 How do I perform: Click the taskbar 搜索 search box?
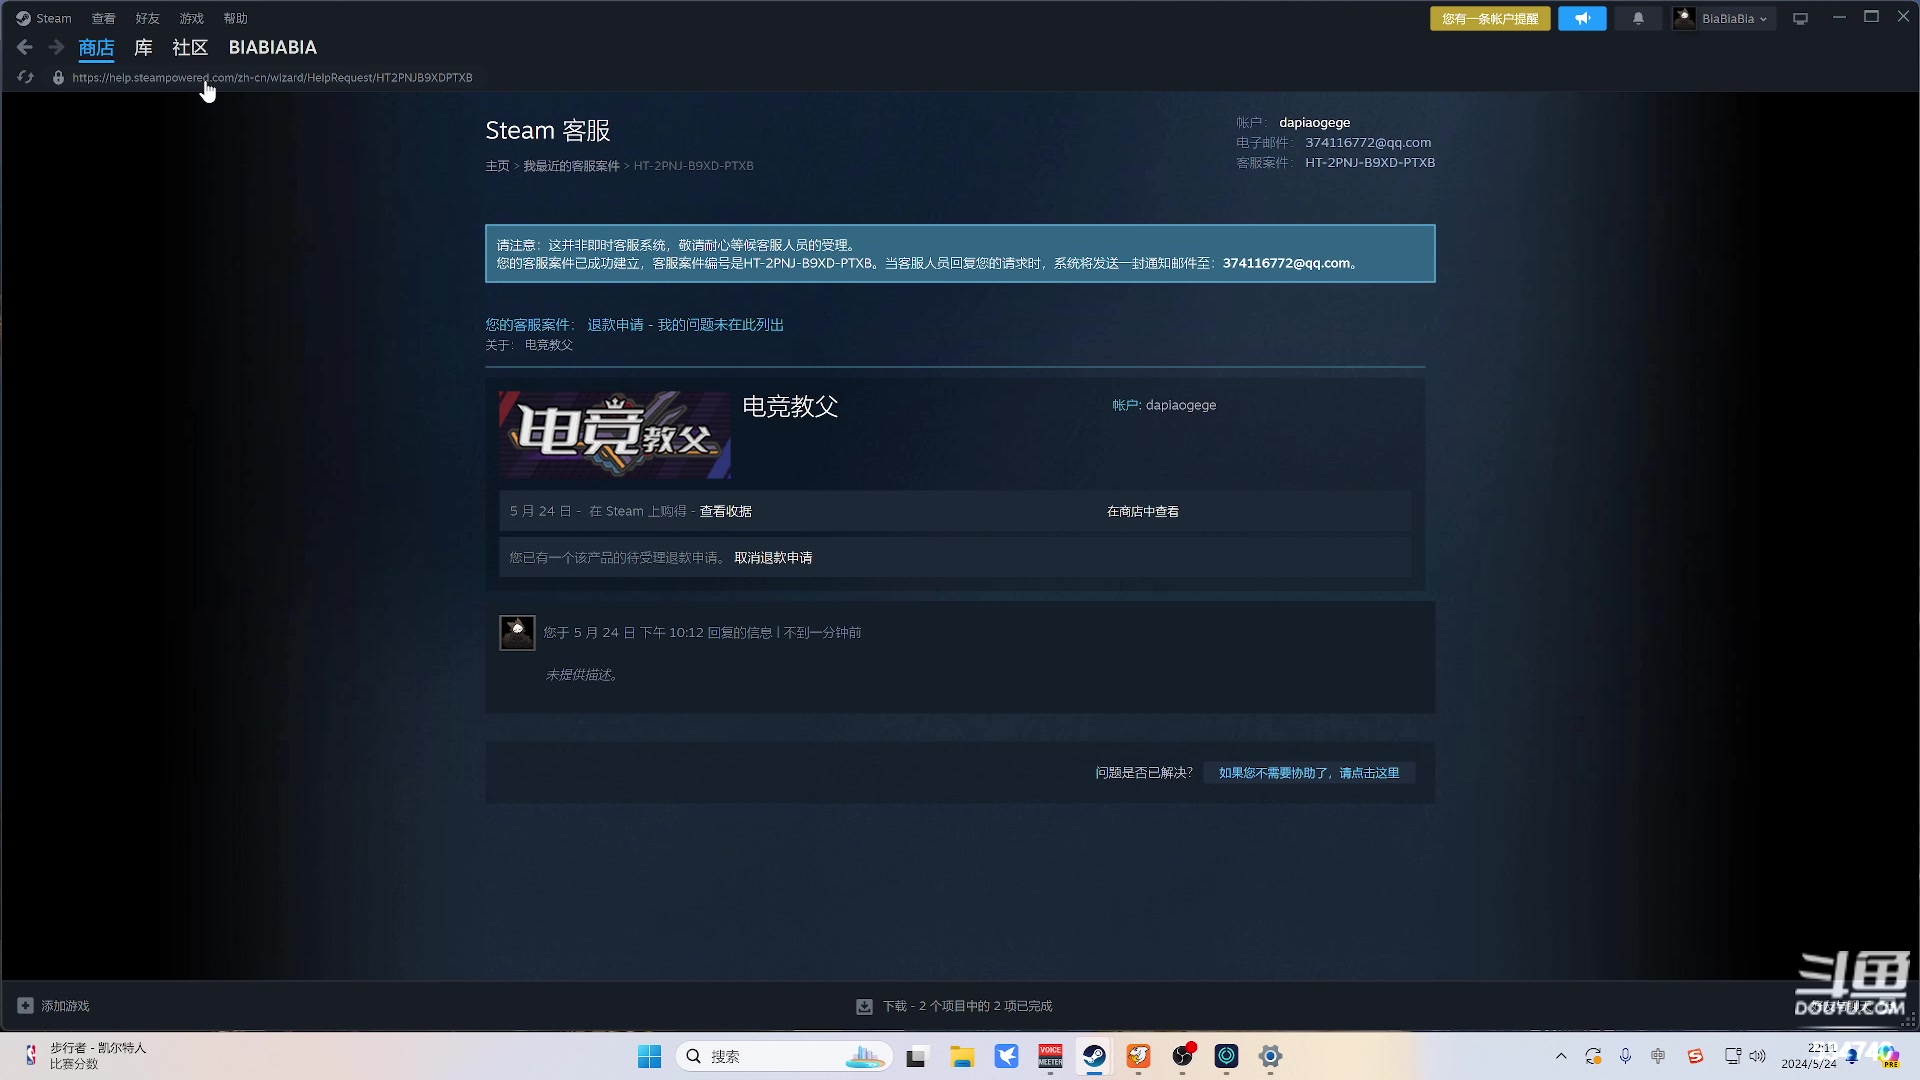tap(784, 1056)
